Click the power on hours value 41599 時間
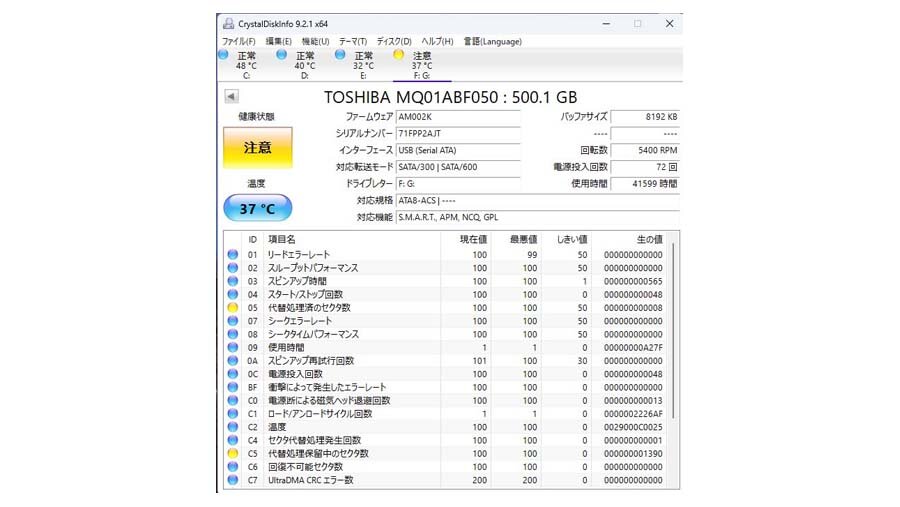 coord(645,184)
